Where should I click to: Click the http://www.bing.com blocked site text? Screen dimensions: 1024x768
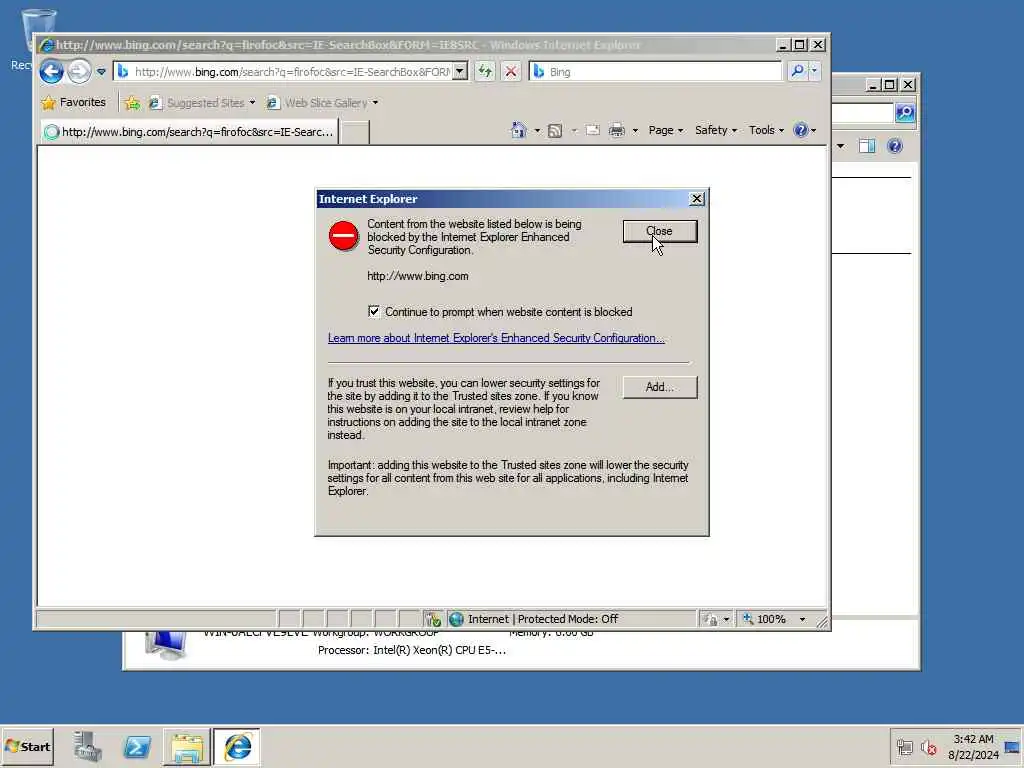417,276
